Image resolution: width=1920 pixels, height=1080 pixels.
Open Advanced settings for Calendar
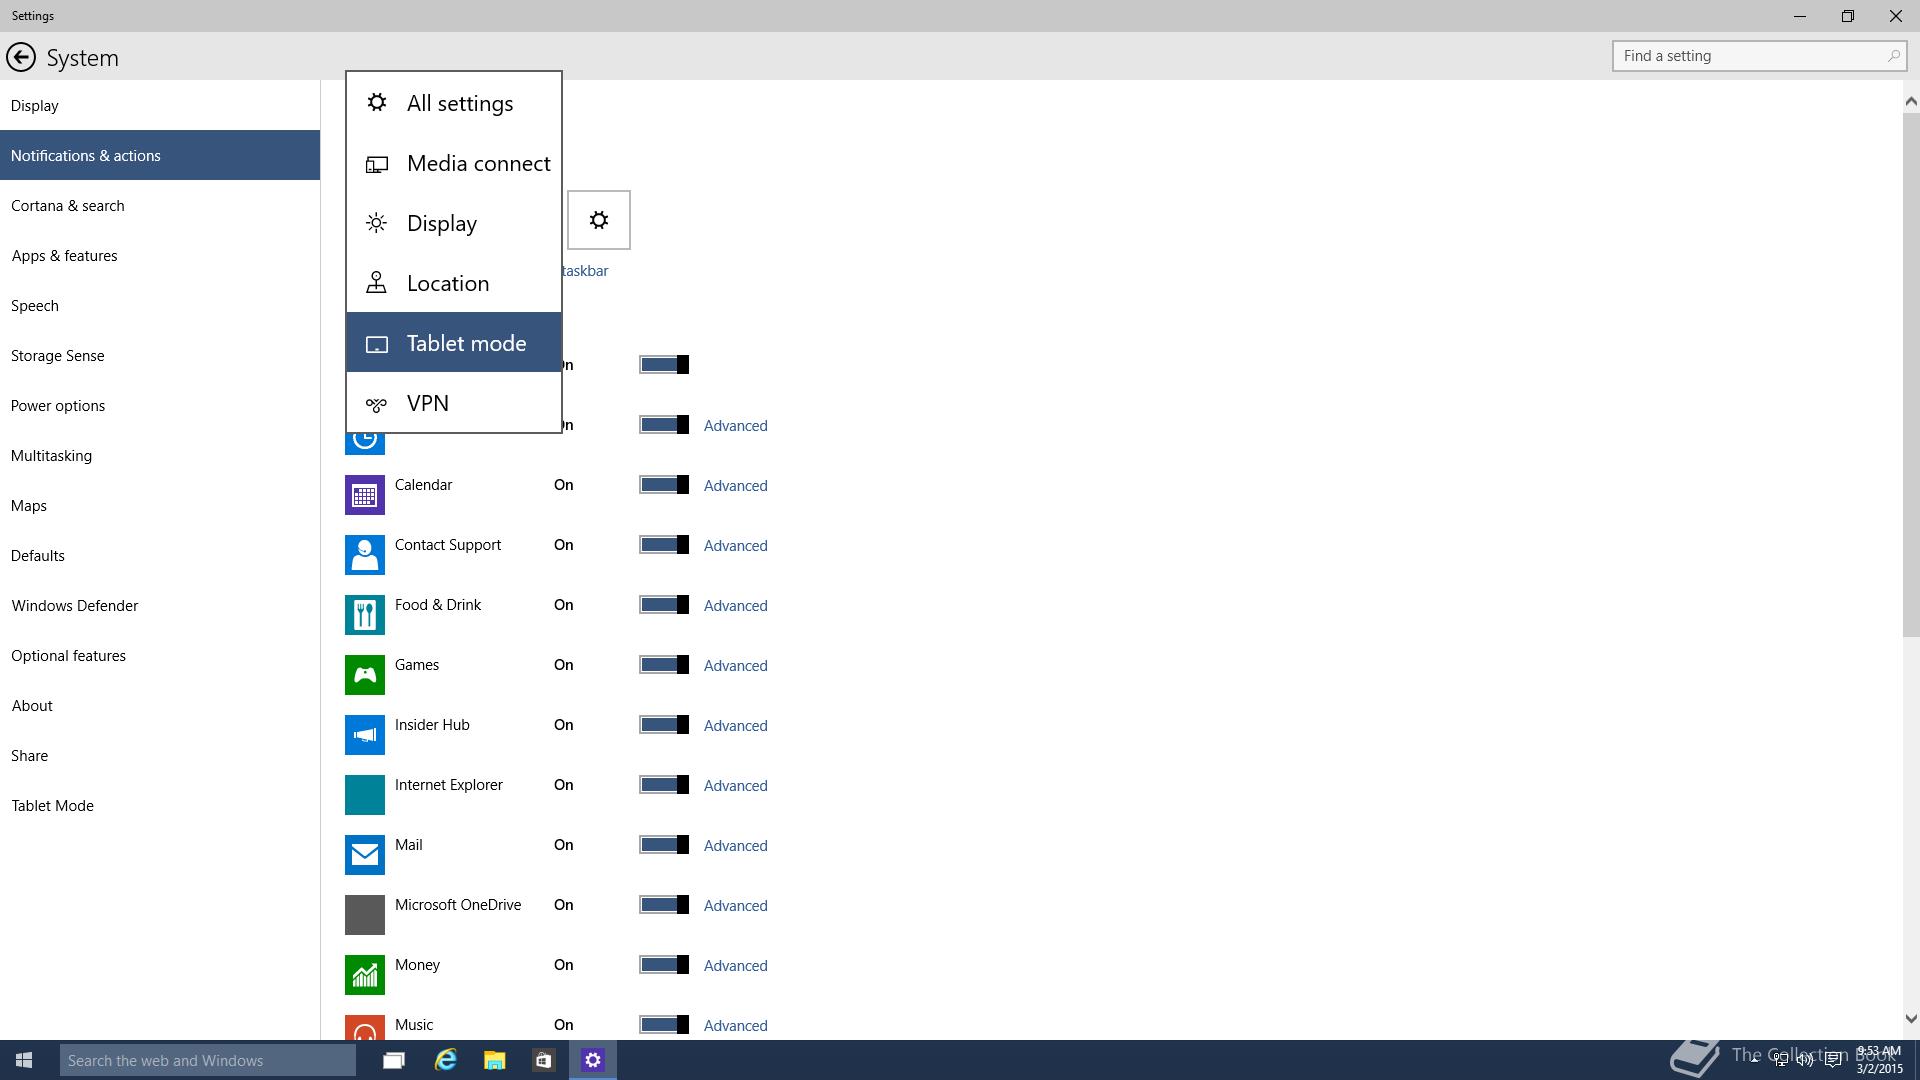click(x=735, y=486)
